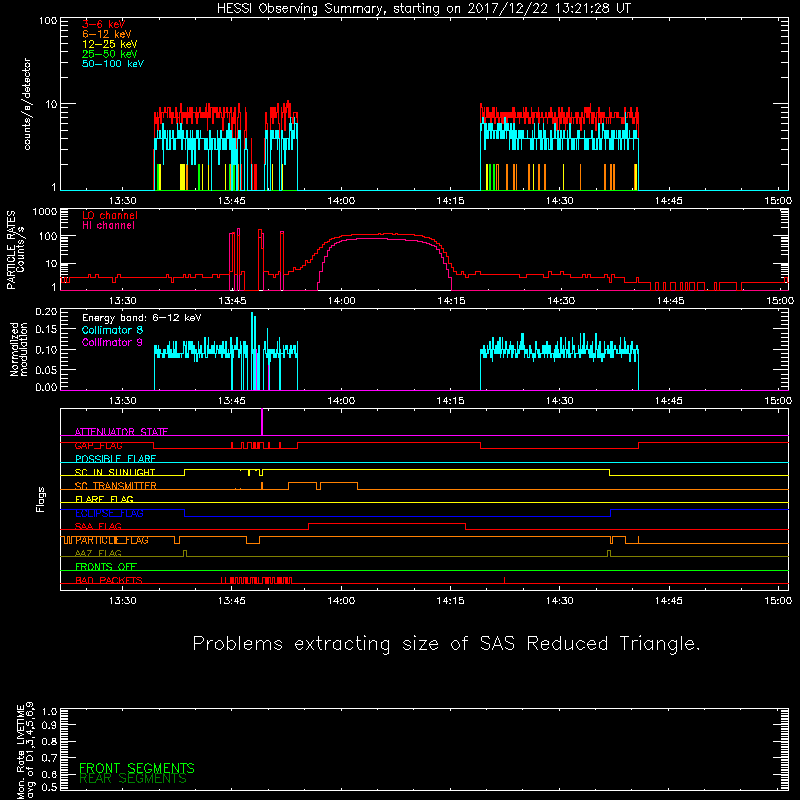Select the cyan 50-100 keV legend entry
Image resolution: width=800 pixels, height=800 pixels.
pyautogui.click(x=113, y=64)
